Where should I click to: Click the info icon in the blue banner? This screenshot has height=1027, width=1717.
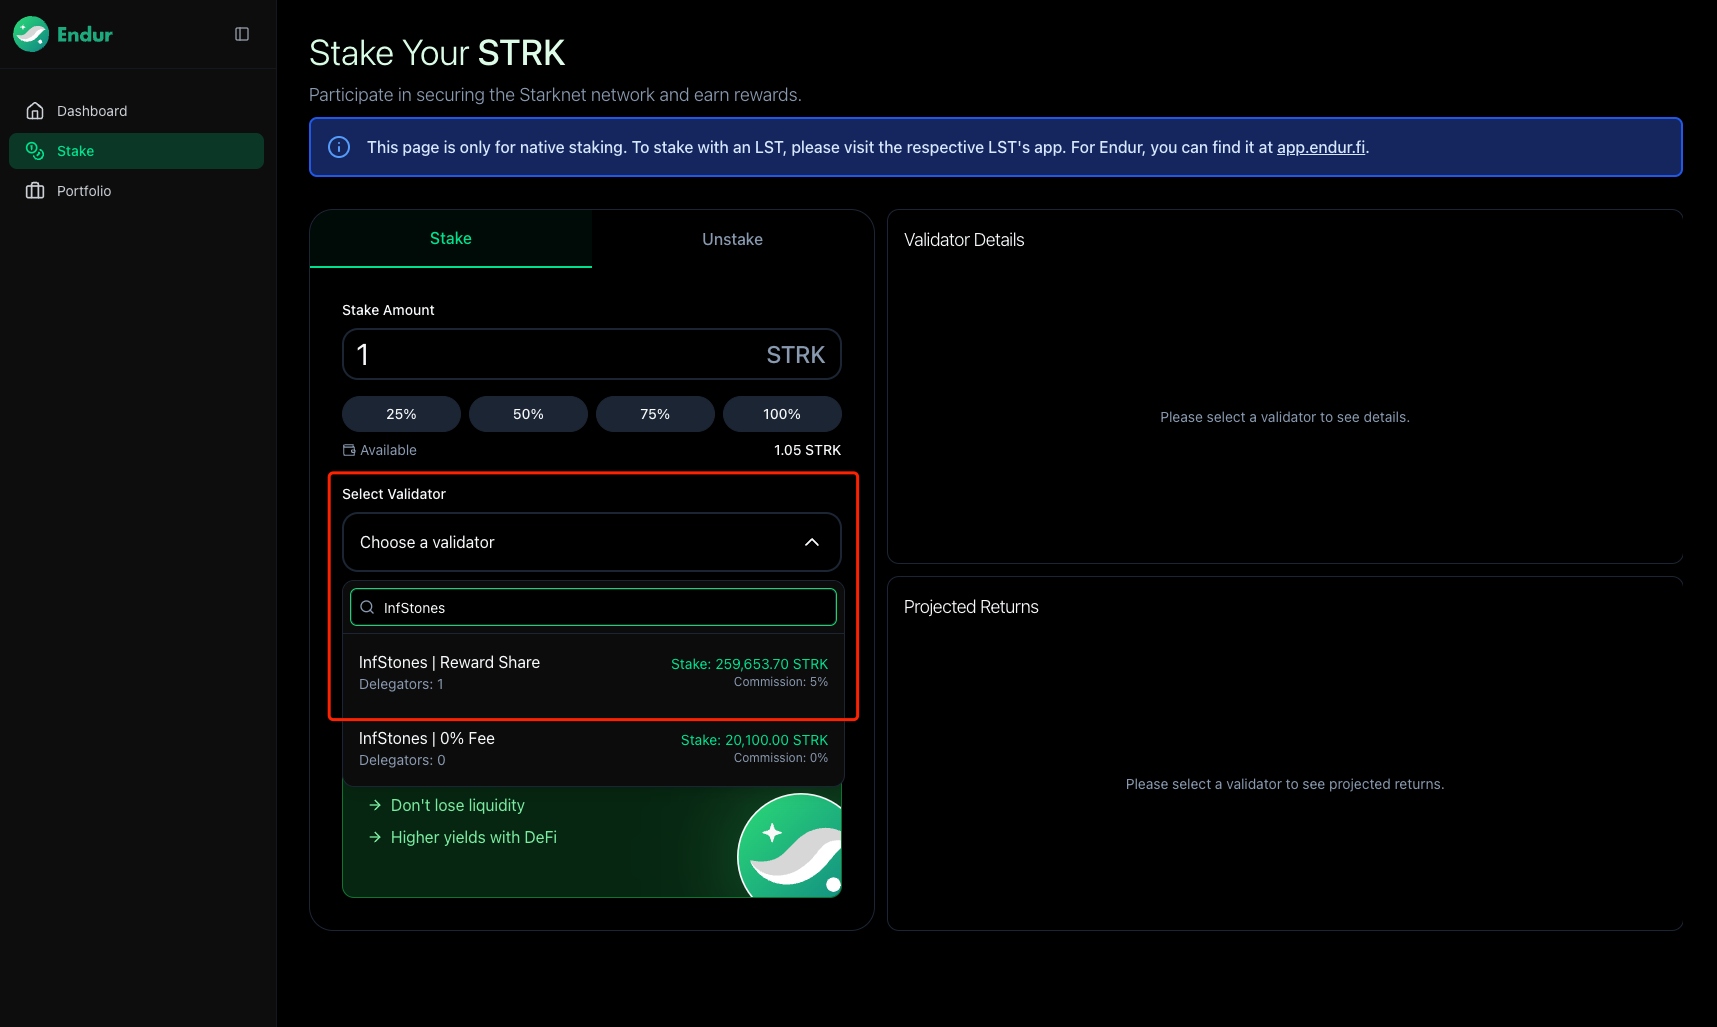(x=339, y=147)
